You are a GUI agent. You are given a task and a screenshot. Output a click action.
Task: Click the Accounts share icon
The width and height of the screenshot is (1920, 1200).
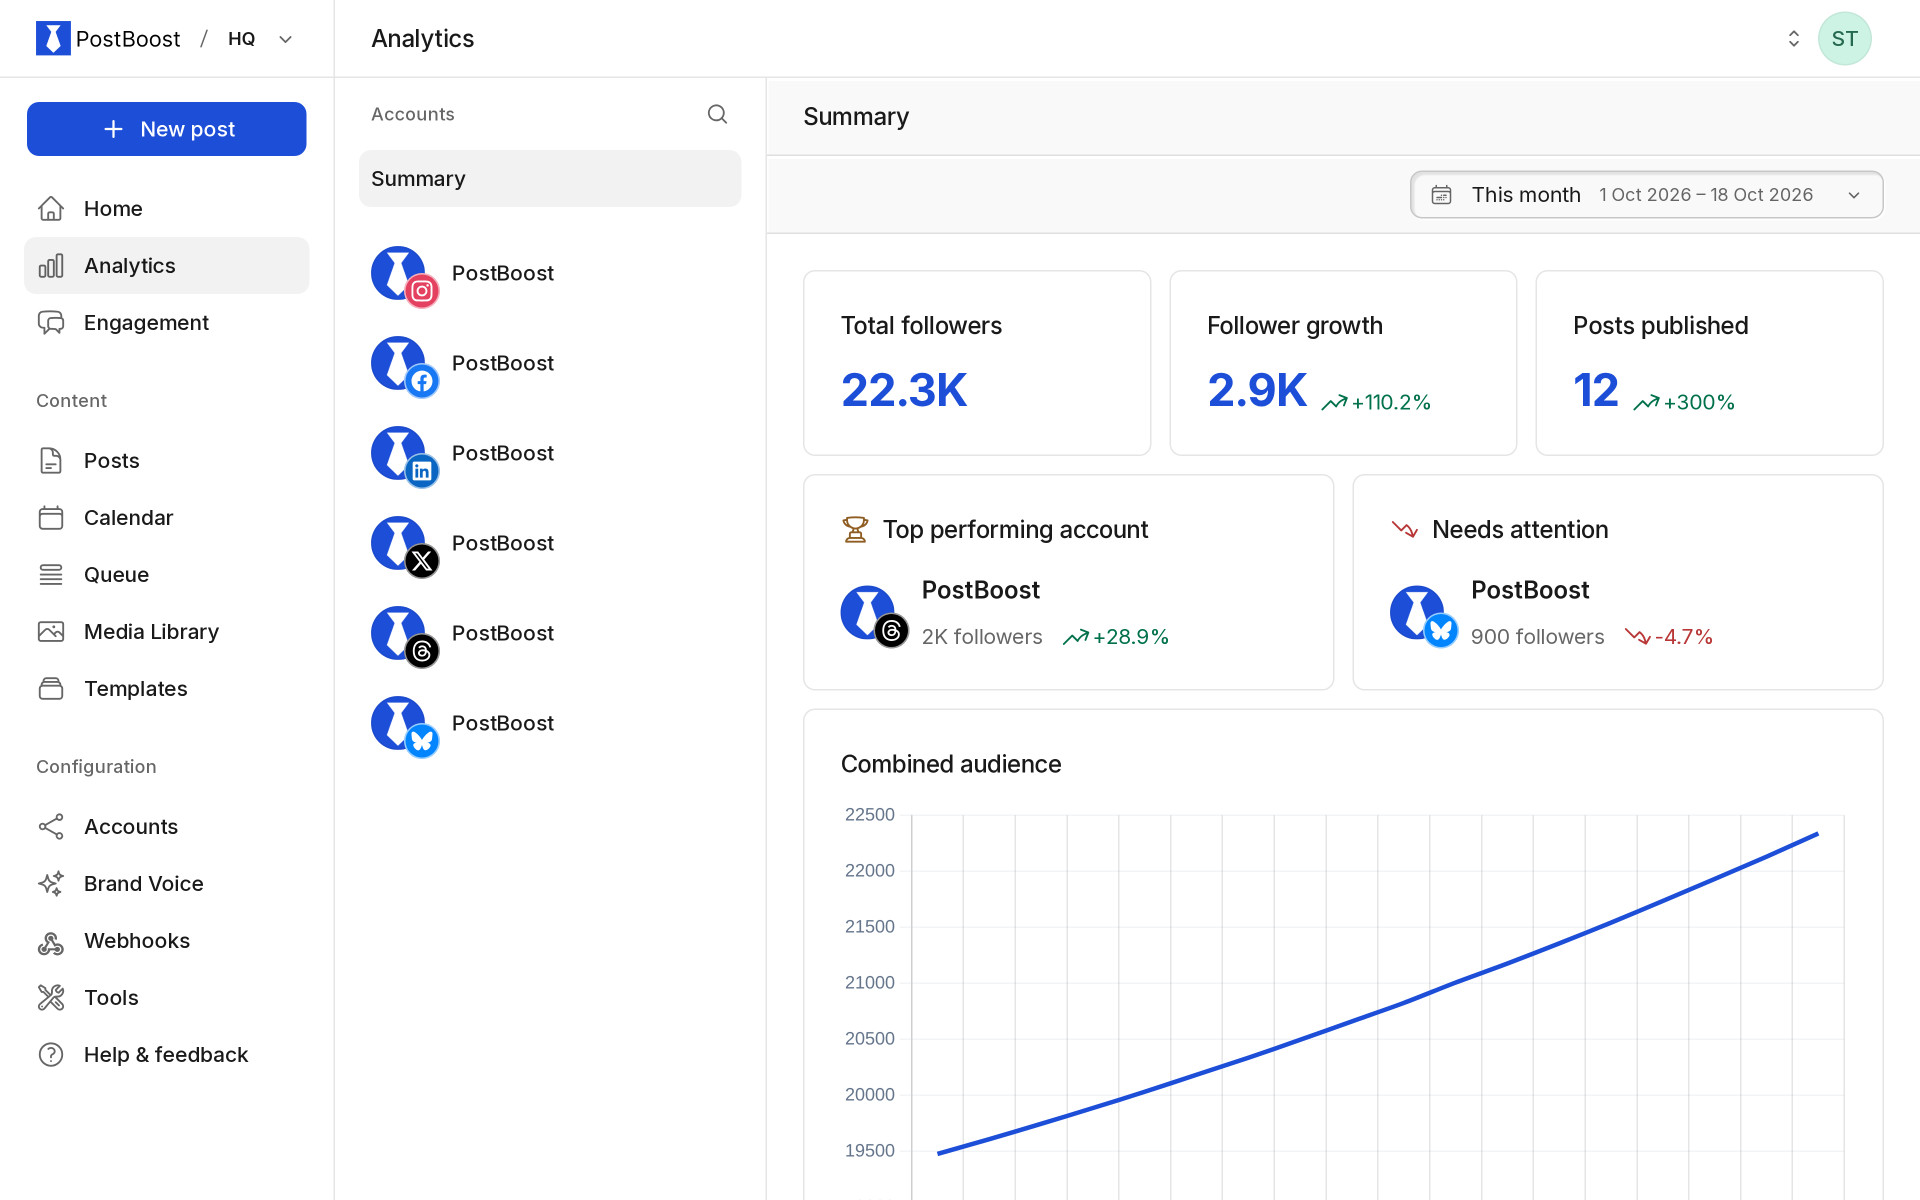51,826
